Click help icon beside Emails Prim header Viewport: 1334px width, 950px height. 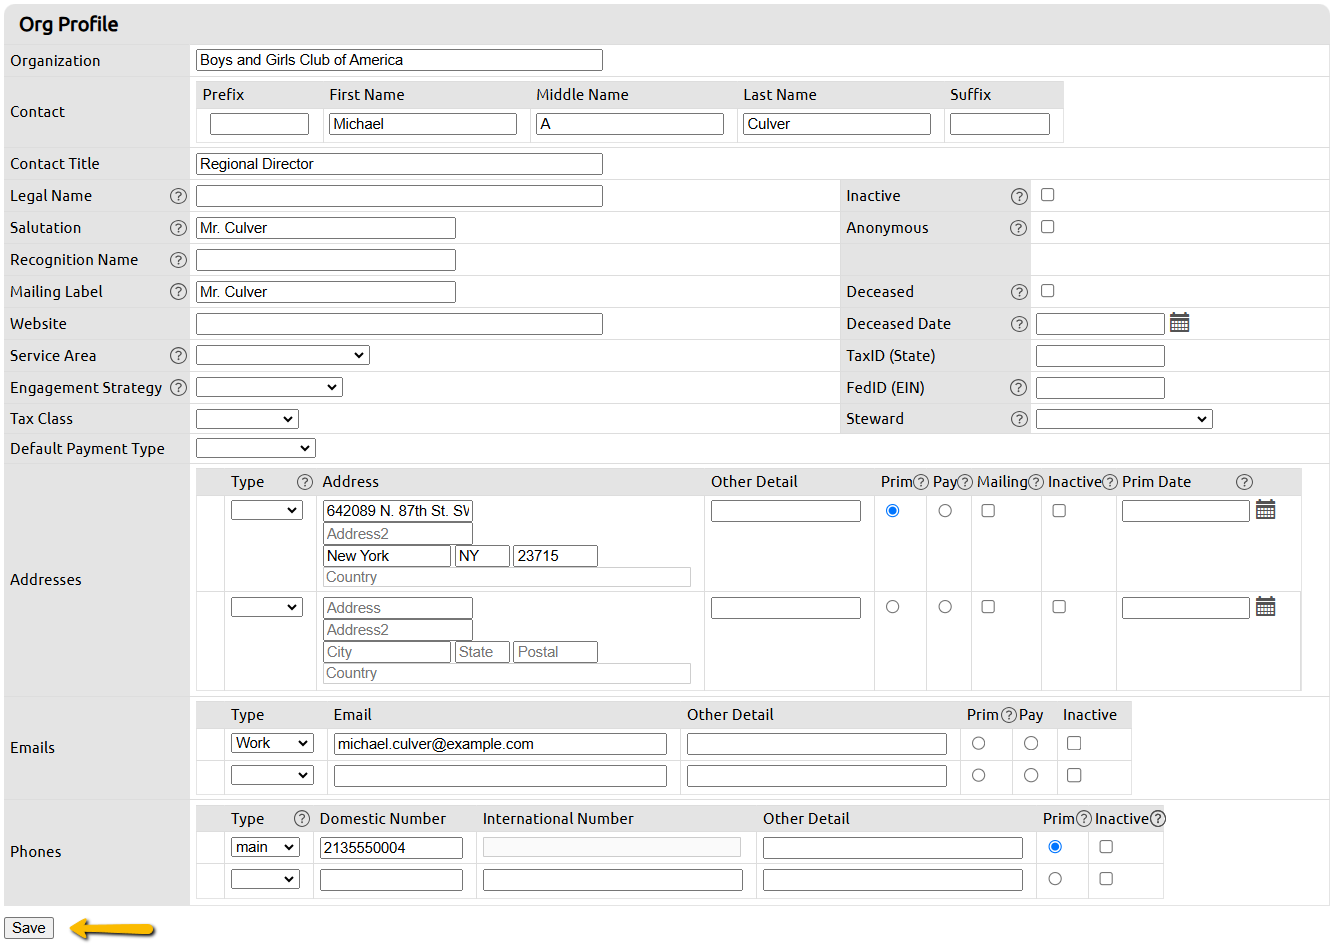[1009, 715]
